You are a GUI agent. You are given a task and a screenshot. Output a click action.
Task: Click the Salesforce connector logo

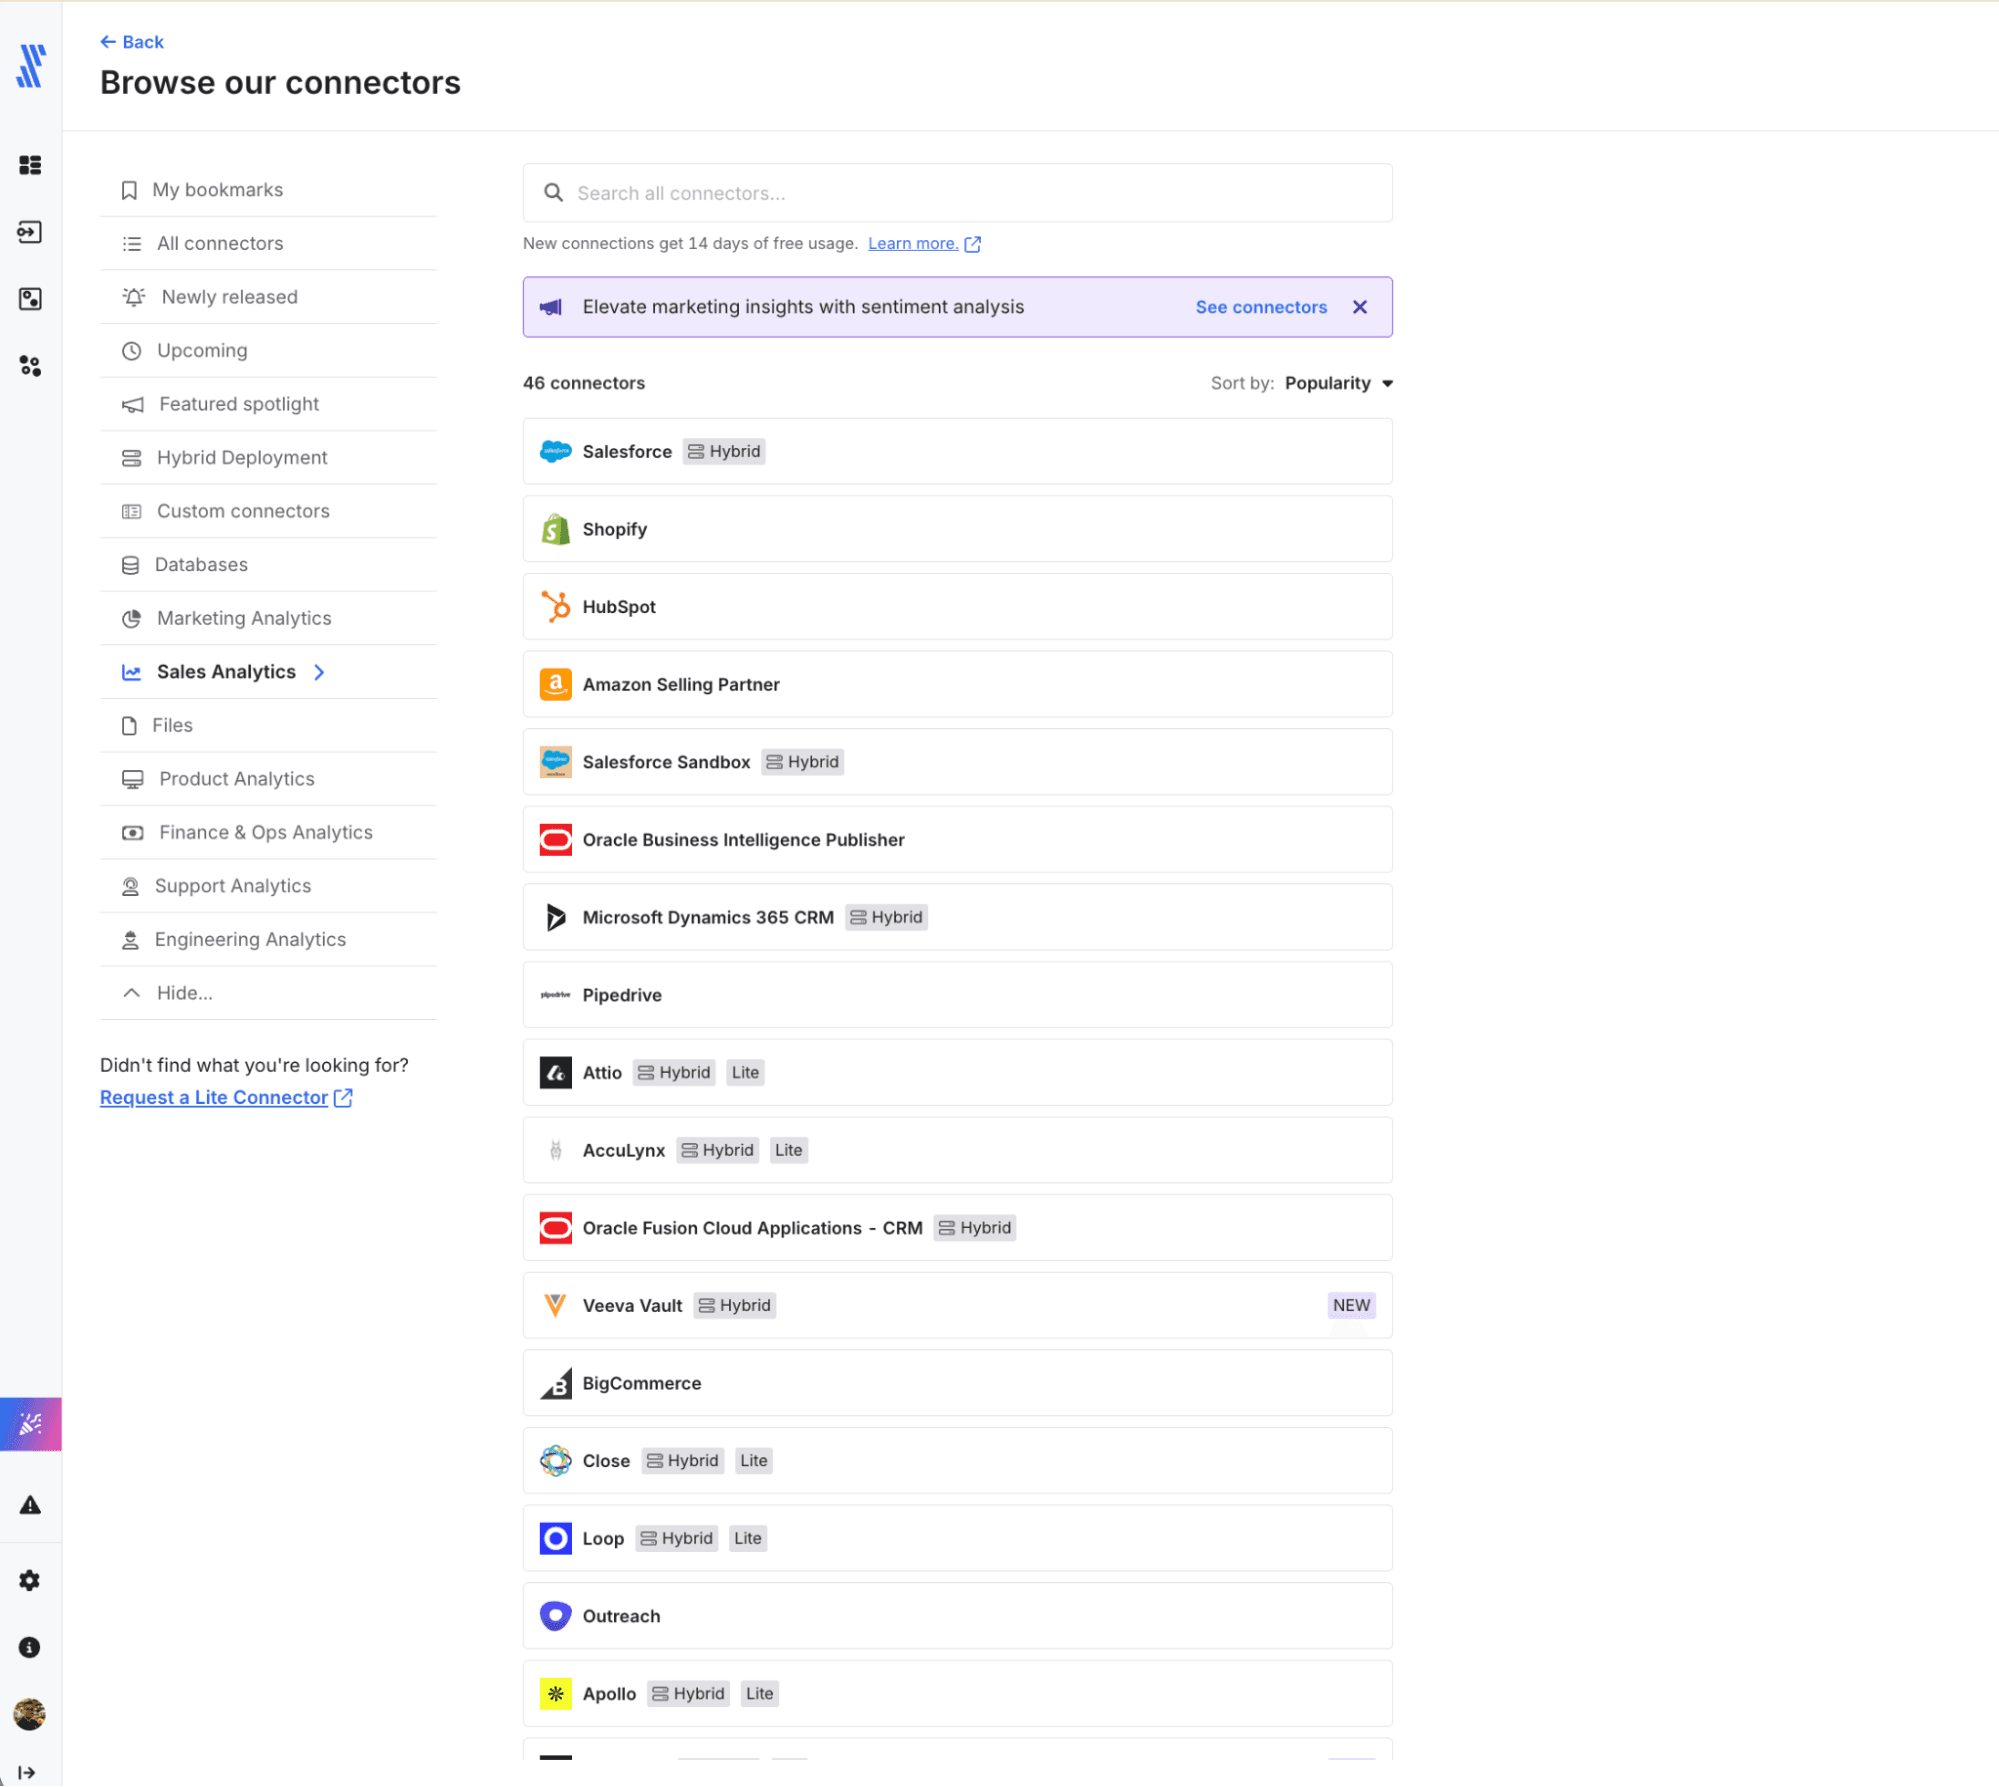click(555, 451)
